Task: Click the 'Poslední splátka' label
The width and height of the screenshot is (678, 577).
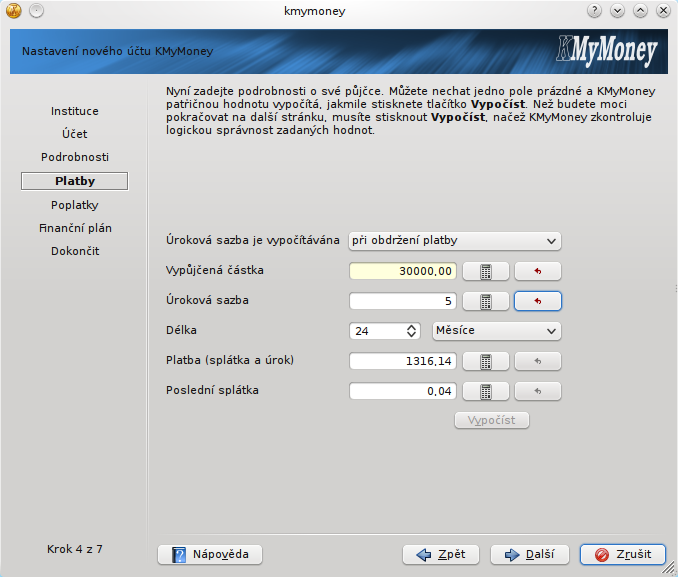Action: [212, 391]
